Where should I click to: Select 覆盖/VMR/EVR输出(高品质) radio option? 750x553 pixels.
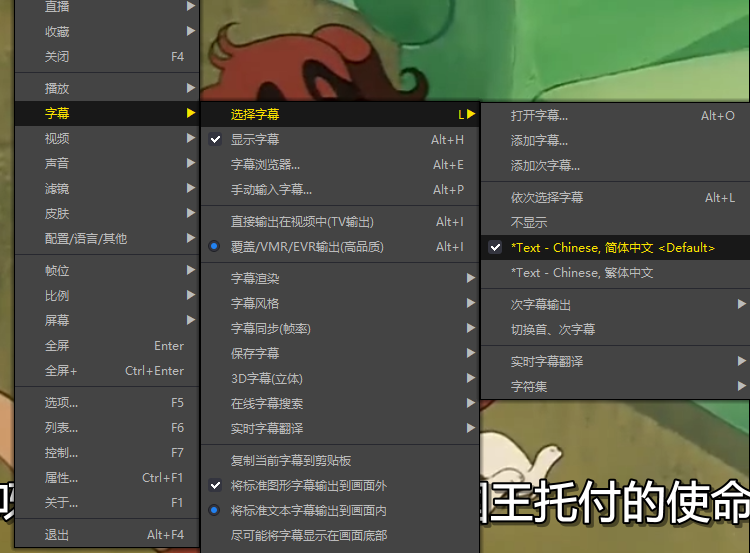point(306,247)
